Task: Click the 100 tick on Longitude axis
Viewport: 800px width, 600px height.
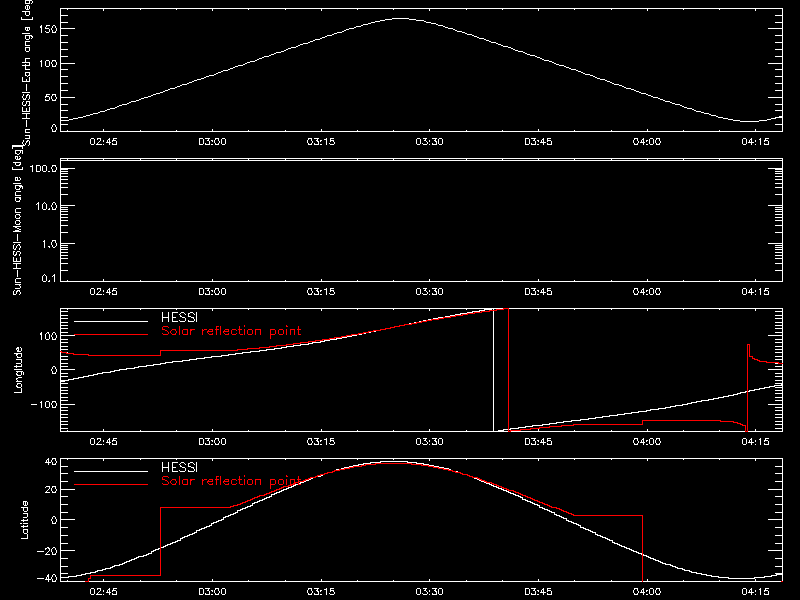Action: 49,336
